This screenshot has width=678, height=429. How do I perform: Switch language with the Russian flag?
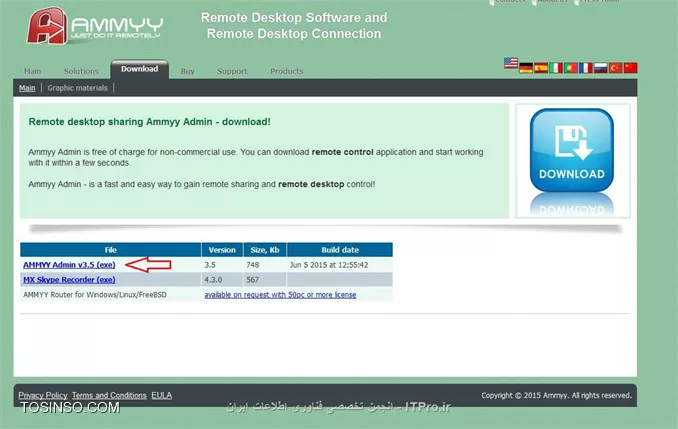pyautogui.click(x=601, y=68)
